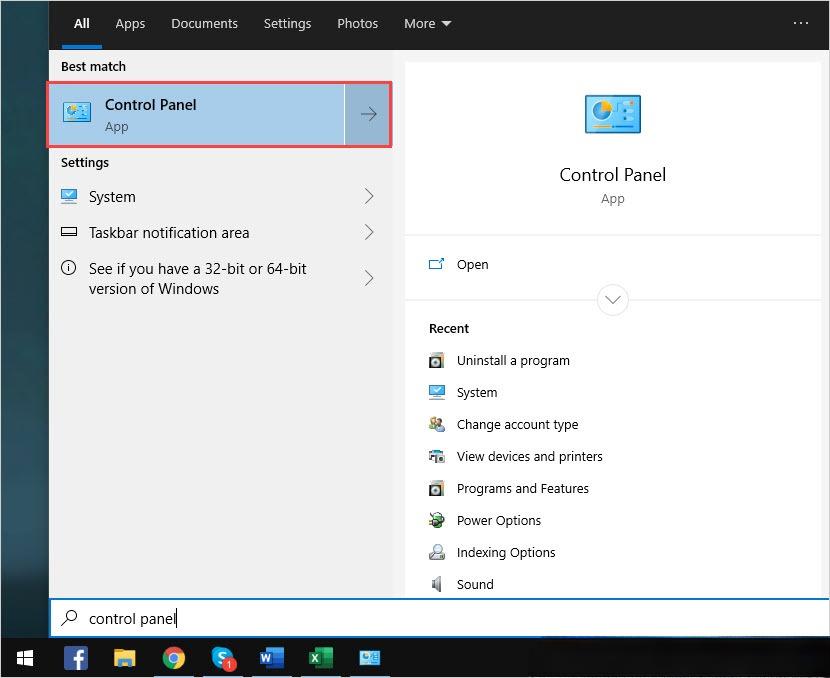This screenshot has height=678, width=830.
Task: Click the Power Options icon
Action: [437, 520]
